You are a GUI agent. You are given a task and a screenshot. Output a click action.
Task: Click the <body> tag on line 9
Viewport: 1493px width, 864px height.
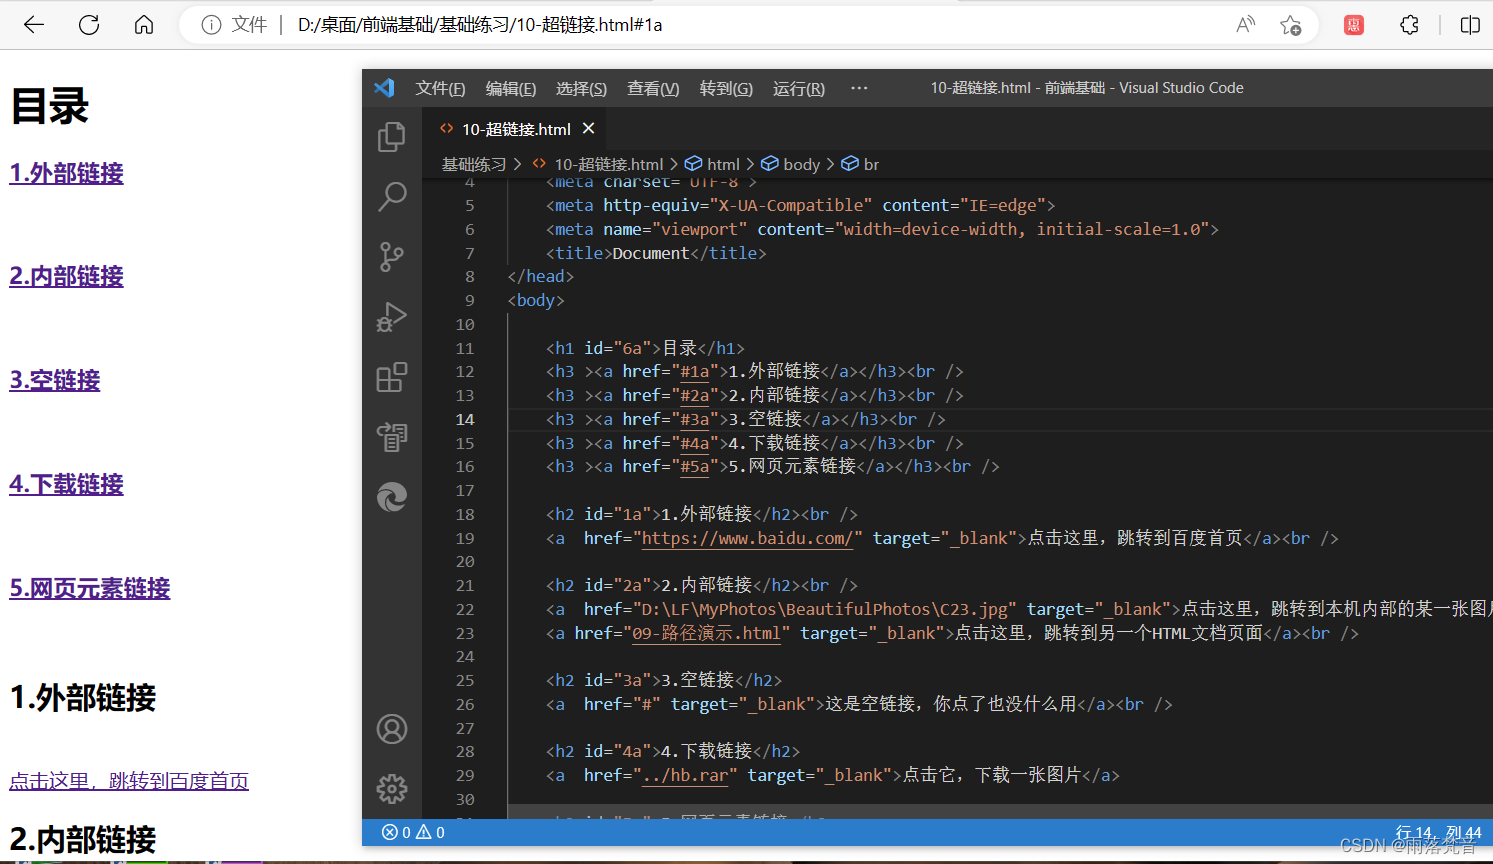point(536,300)
